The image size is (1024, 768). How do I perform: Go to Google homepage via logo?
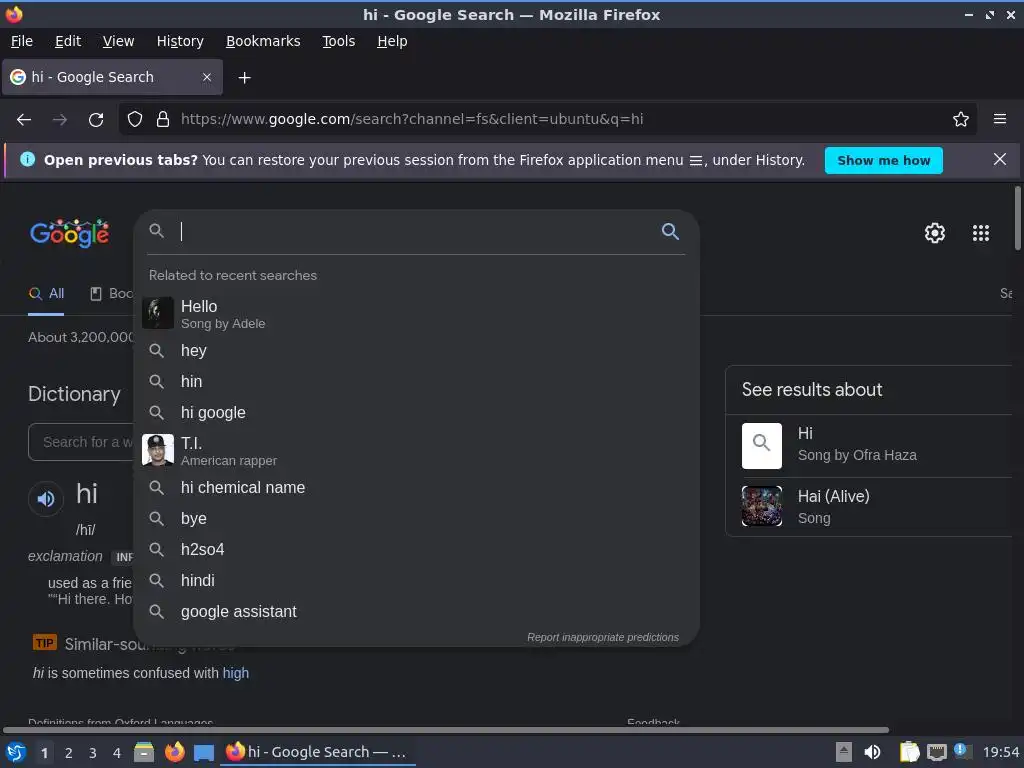[70, 233]
